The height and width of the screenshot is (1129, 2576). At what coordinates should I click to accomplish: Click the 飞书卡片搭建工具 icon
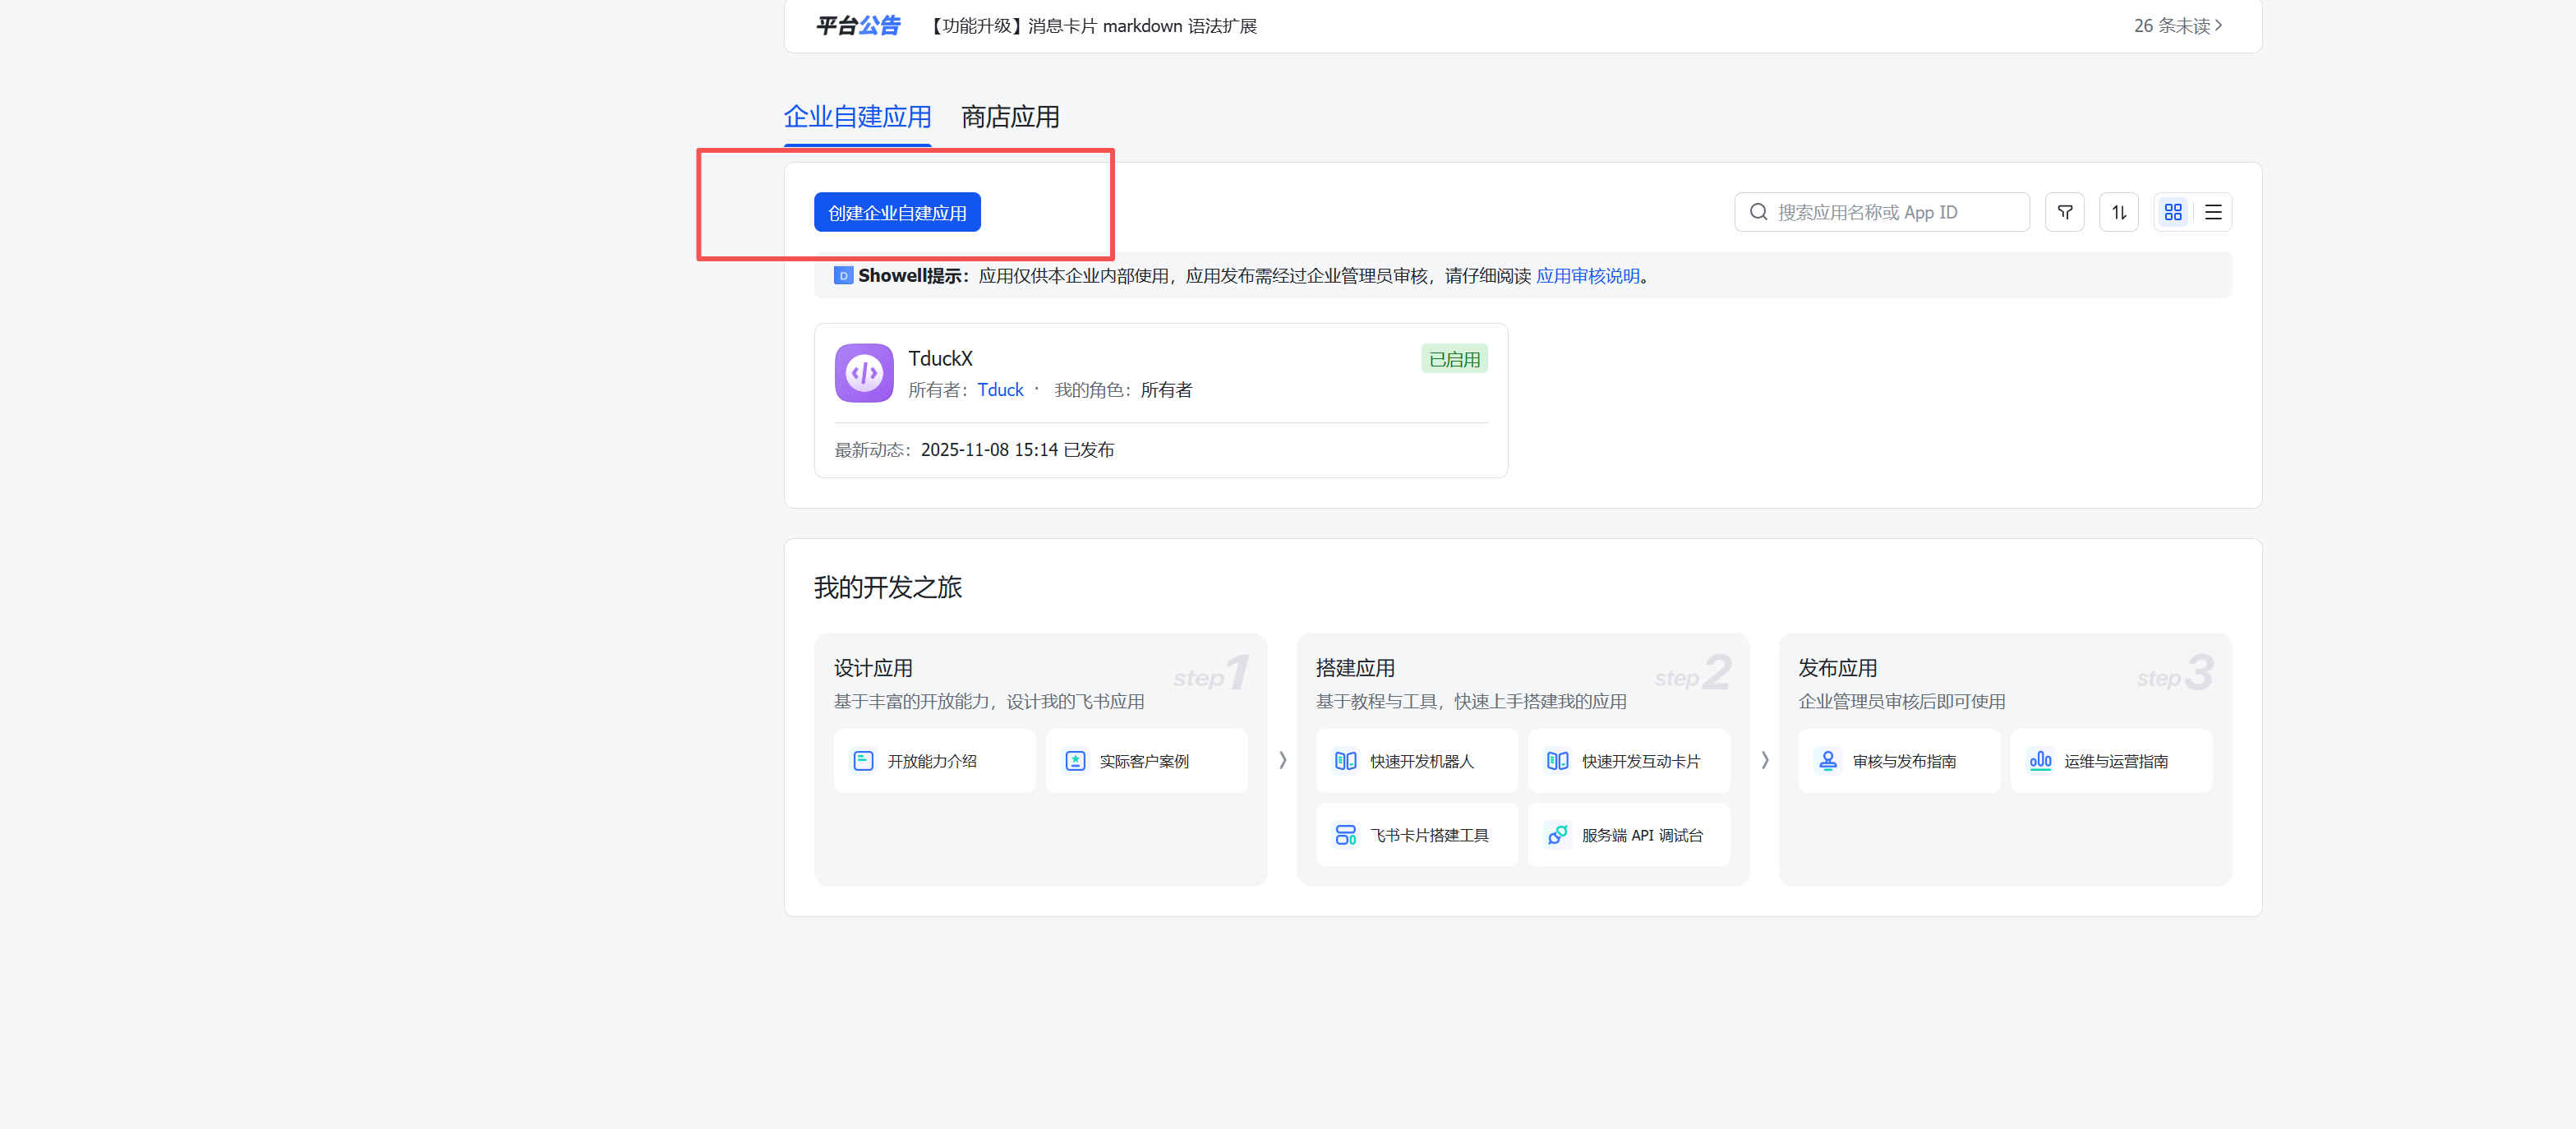[1345, 835]
